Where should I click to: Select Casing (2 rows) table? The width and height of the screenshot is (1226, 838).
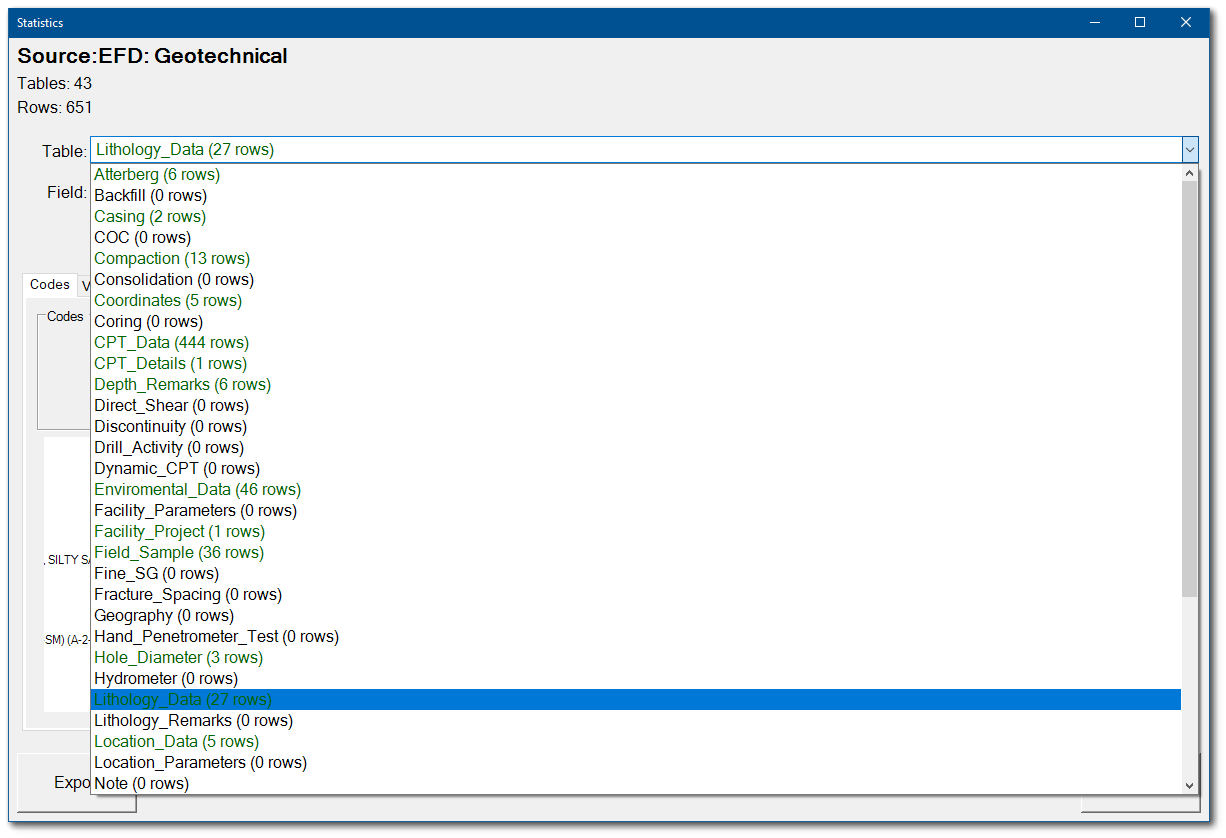[149, 216]
